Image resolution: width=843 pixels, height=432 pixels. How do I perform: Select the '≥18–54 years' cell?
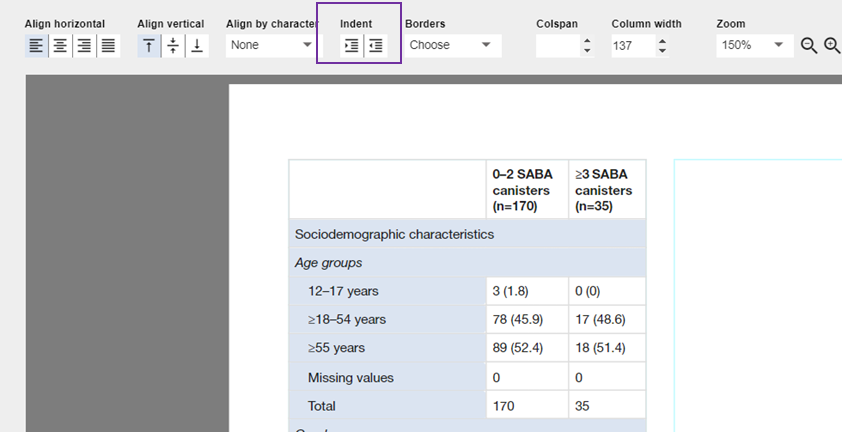pyautogui.click(x=388, y=320)
